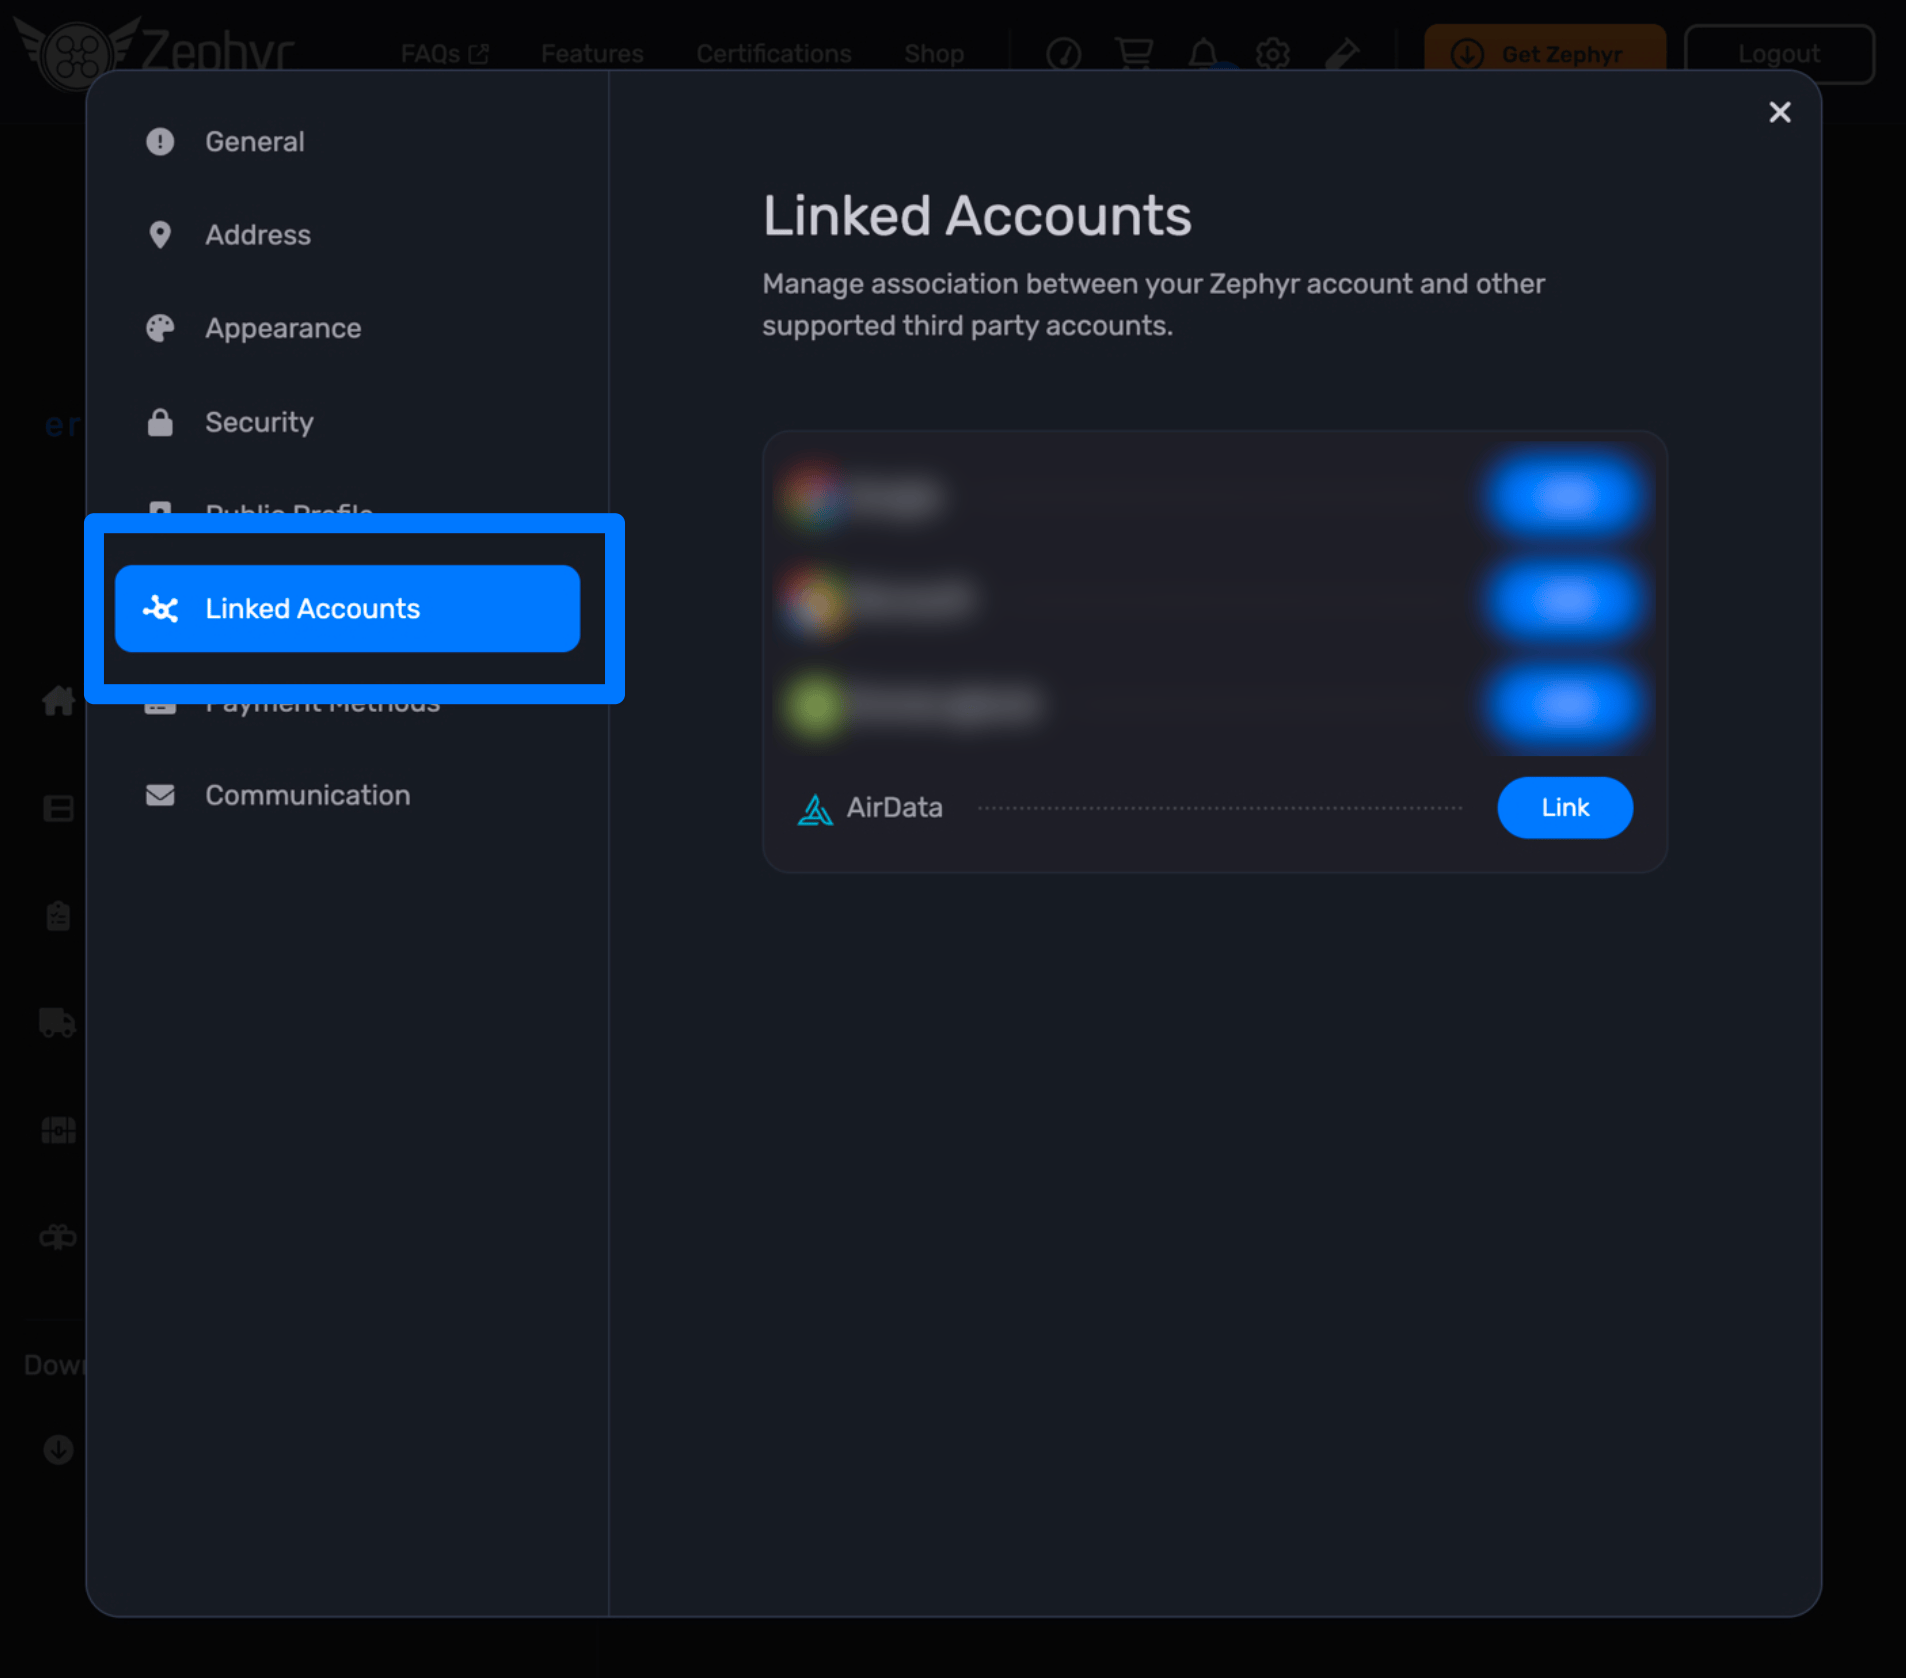The image size is (1906, 1678).
Task: Navigate to the Certifications page
Action: tap(773, 54)
